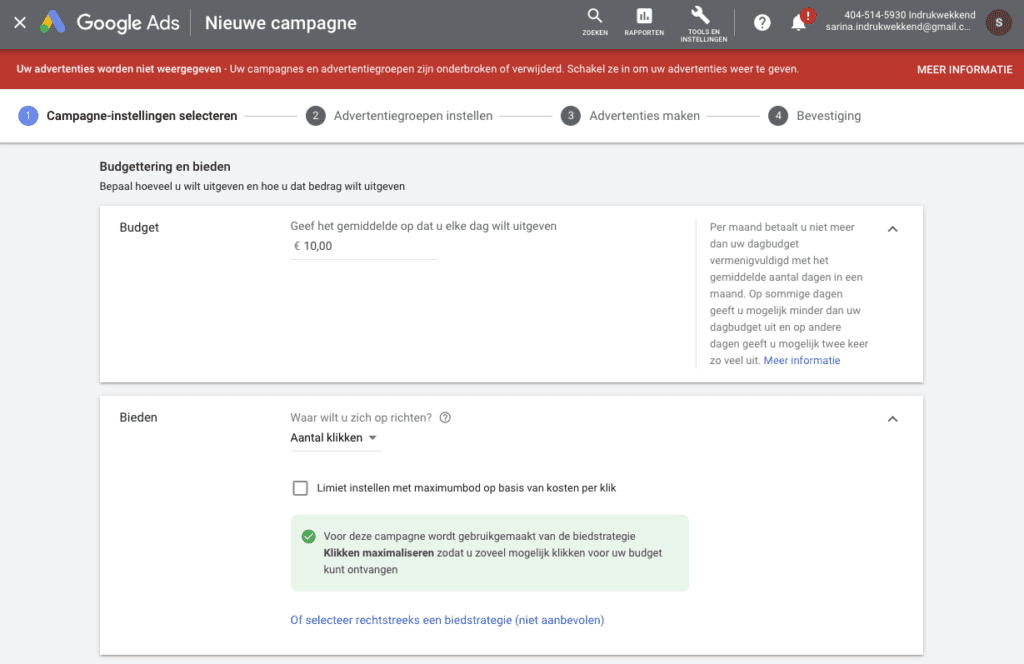Click MEER INFORMATIE in the red banner
The image size is (1024, 664).
(964, 70)
